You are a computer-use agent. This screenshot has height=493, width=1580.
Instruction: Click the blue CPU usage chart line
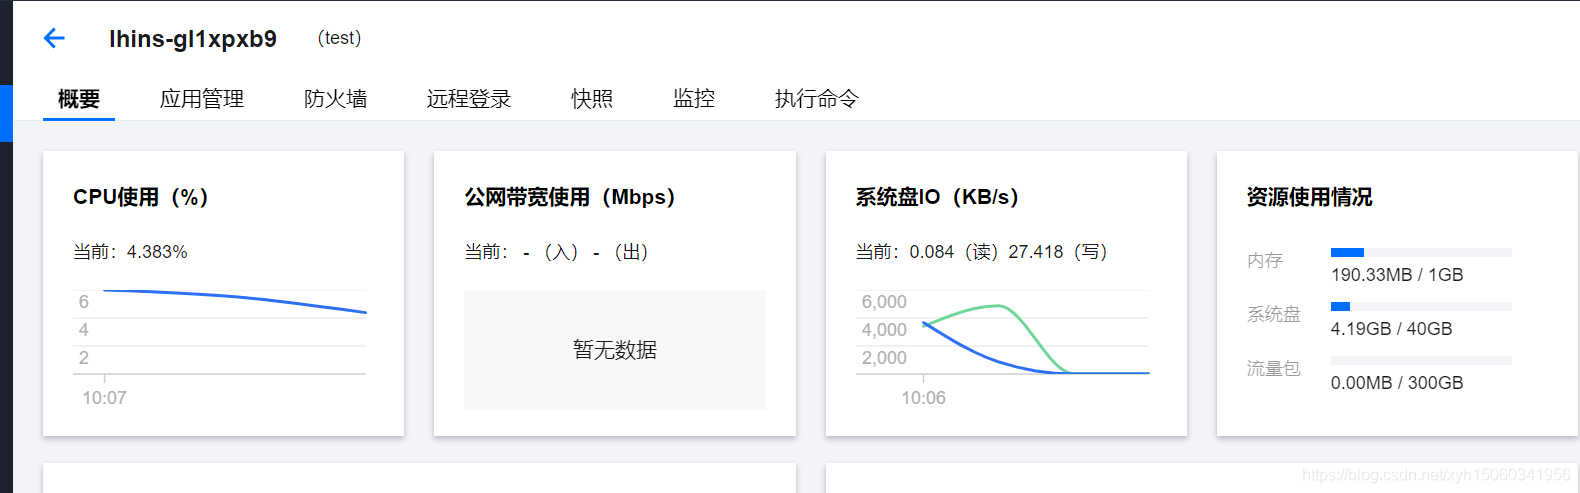(x=235, y=299)
